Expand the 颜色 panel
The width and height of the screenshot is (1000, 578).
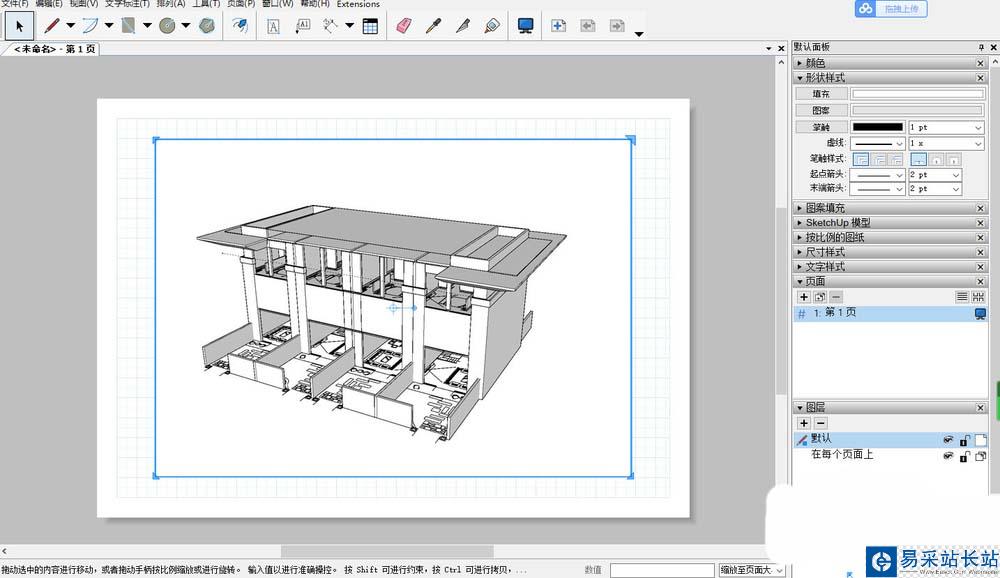coord(816,63)
